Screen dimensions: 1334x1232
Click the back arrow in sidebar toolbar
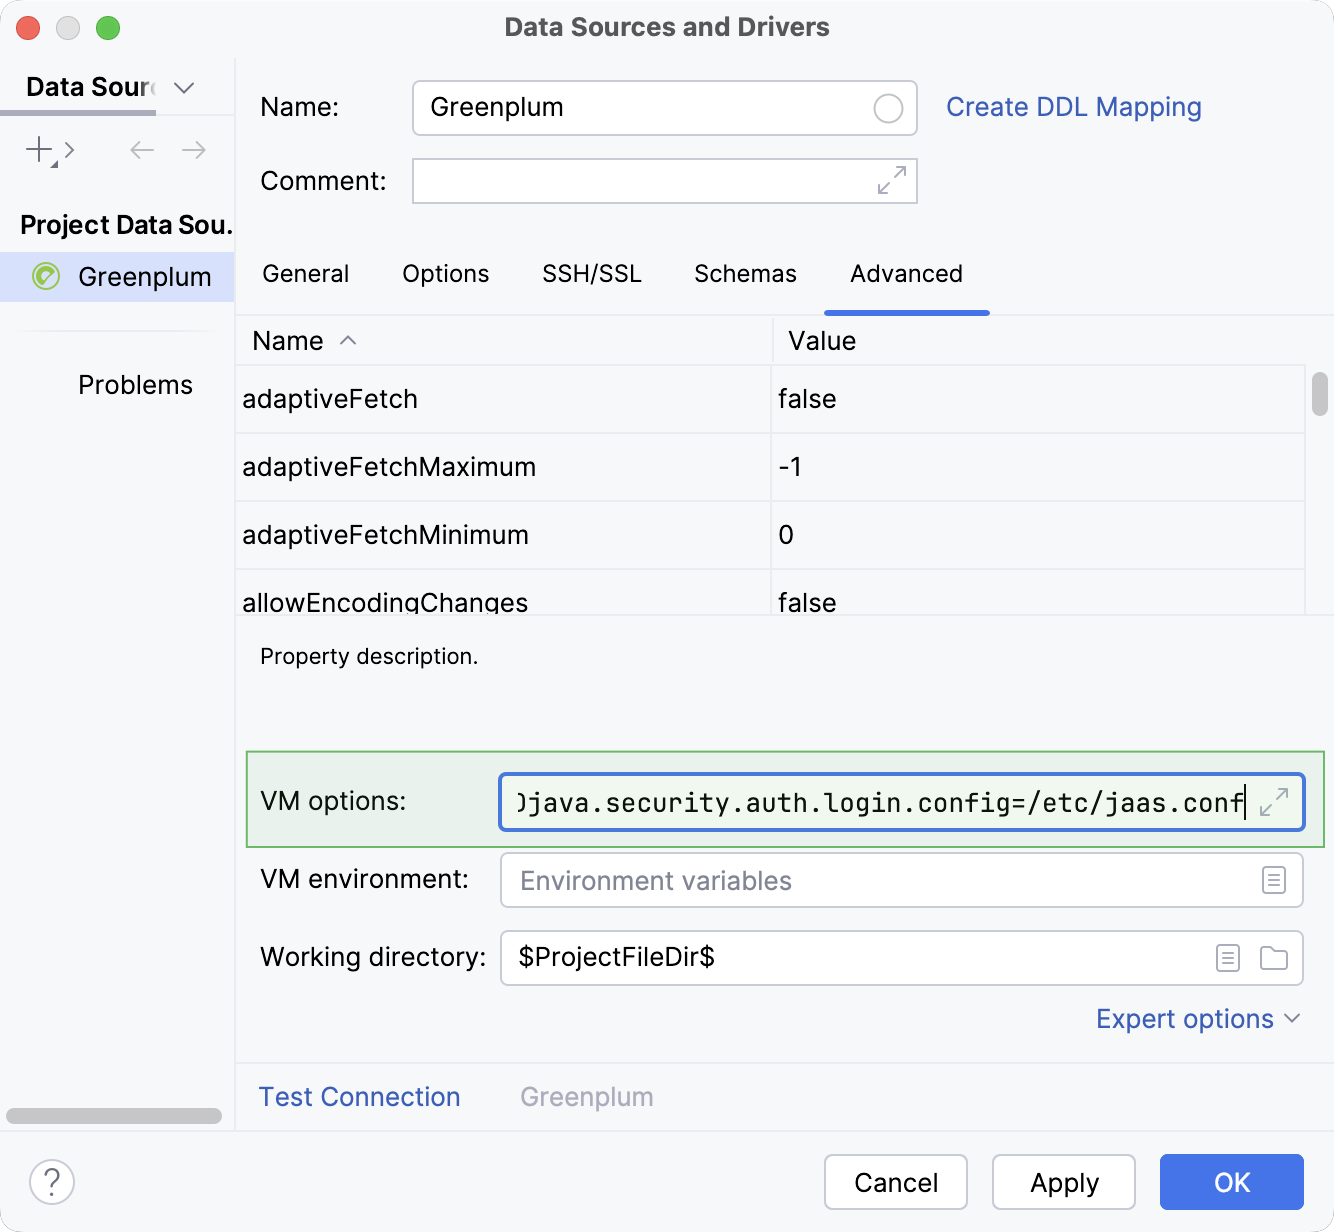141,149
